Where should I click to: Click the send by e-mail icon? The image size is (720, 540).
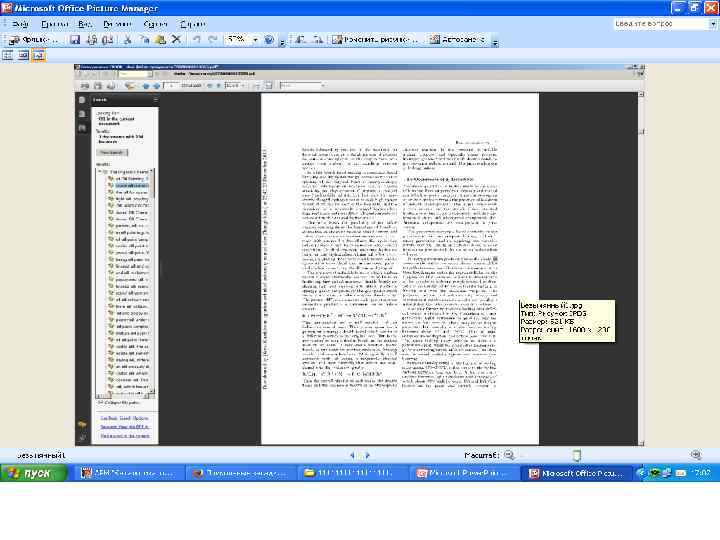tap(108, 40)
